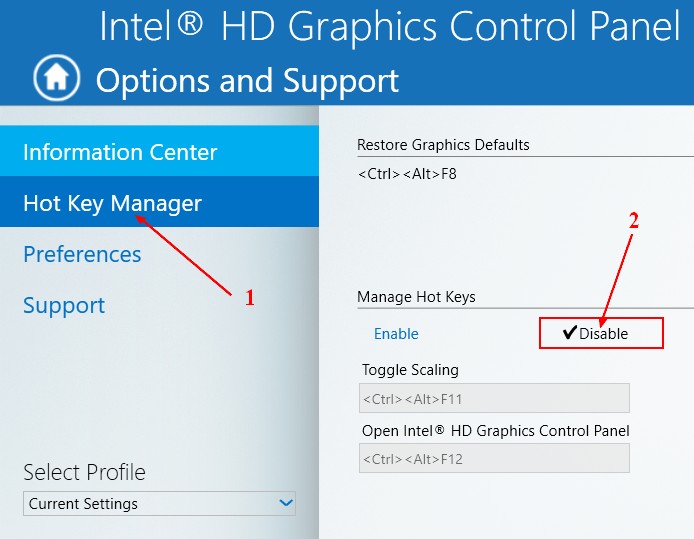Click the Intel HD Graphics Control Panel title
The height and width of the screenshot is (539, 694).
390,27
